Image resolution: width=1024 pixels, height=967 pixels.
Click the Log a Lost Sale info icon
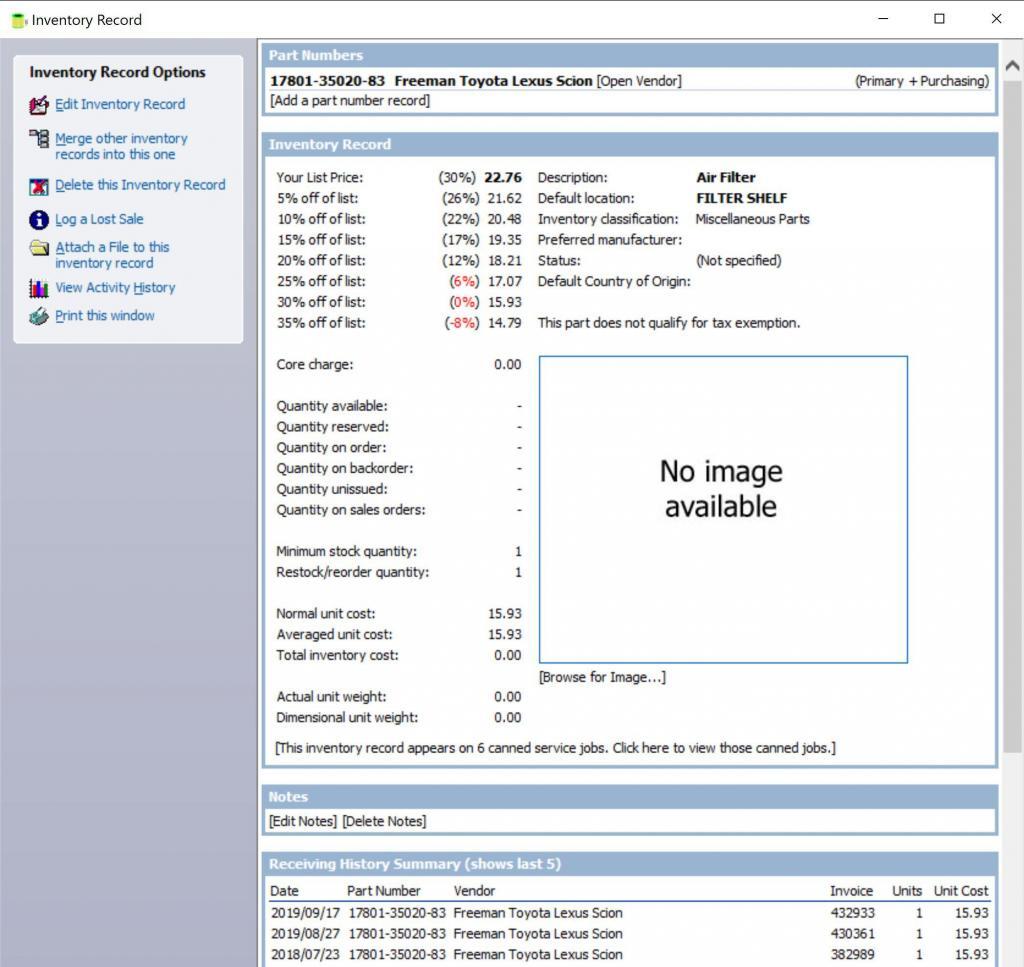pyautogui.click(x=39, y=220)
